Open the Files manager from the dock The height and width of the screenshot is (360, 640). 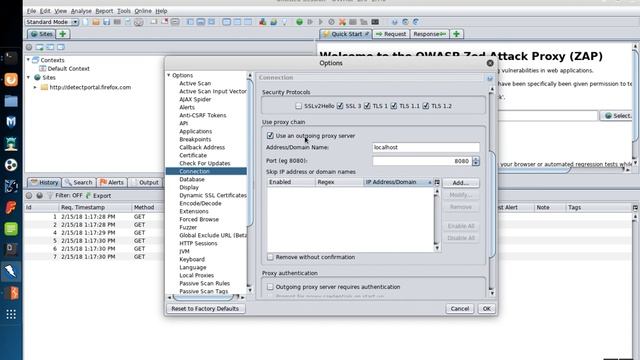(11, 100)
